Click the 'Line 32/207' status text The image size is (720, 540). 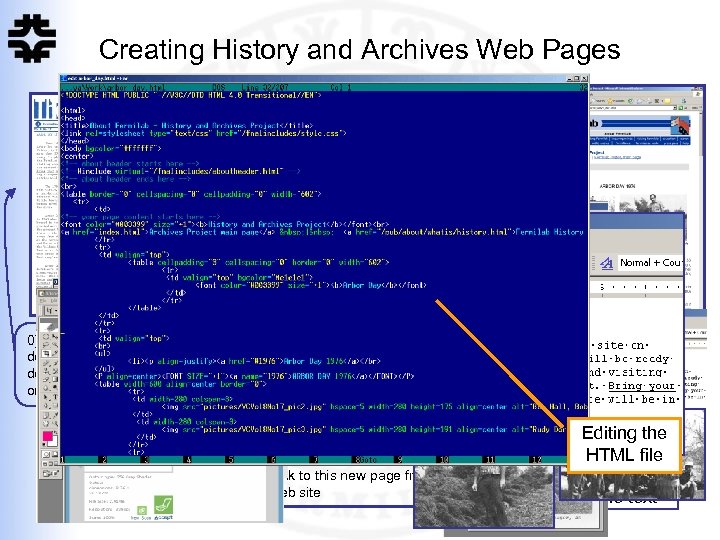coord(267,87)
